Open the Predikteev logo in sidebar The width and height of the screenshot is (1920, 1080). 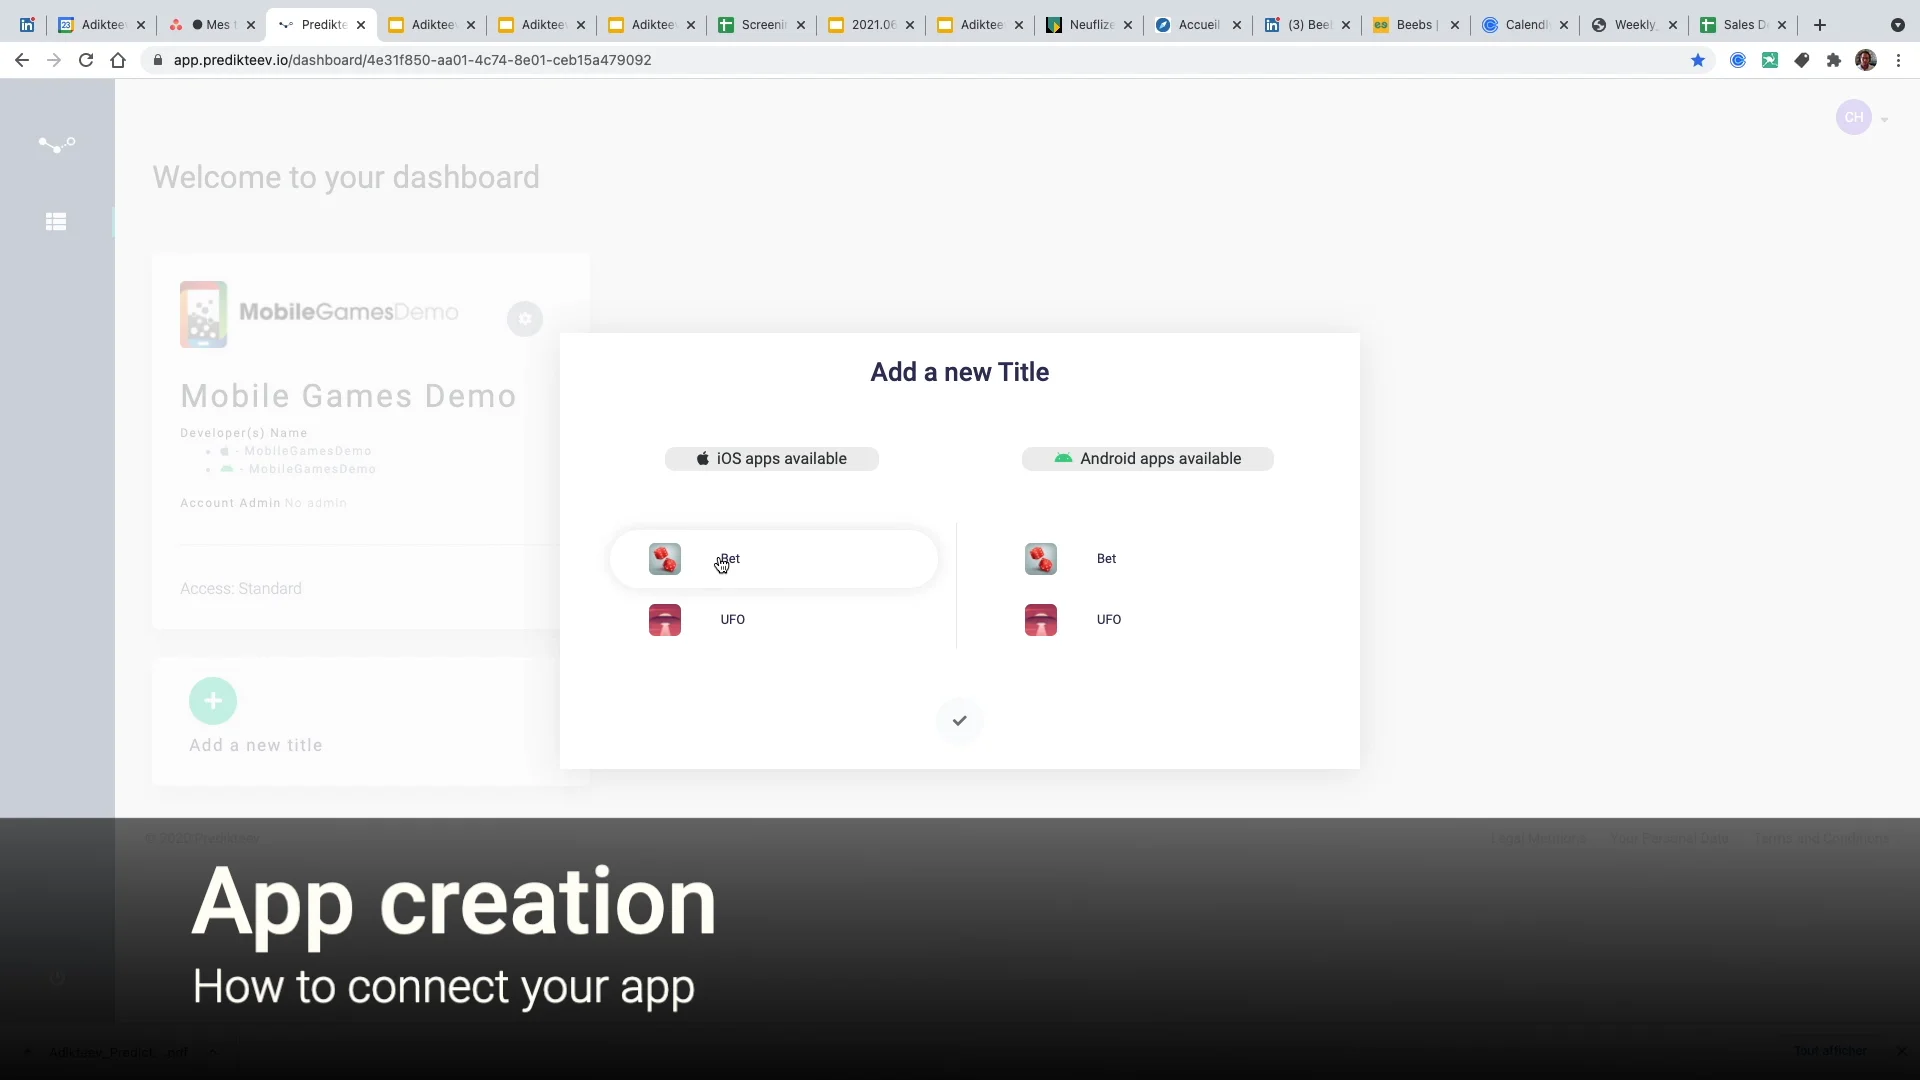pyautogui.click(x=57, y=145)
